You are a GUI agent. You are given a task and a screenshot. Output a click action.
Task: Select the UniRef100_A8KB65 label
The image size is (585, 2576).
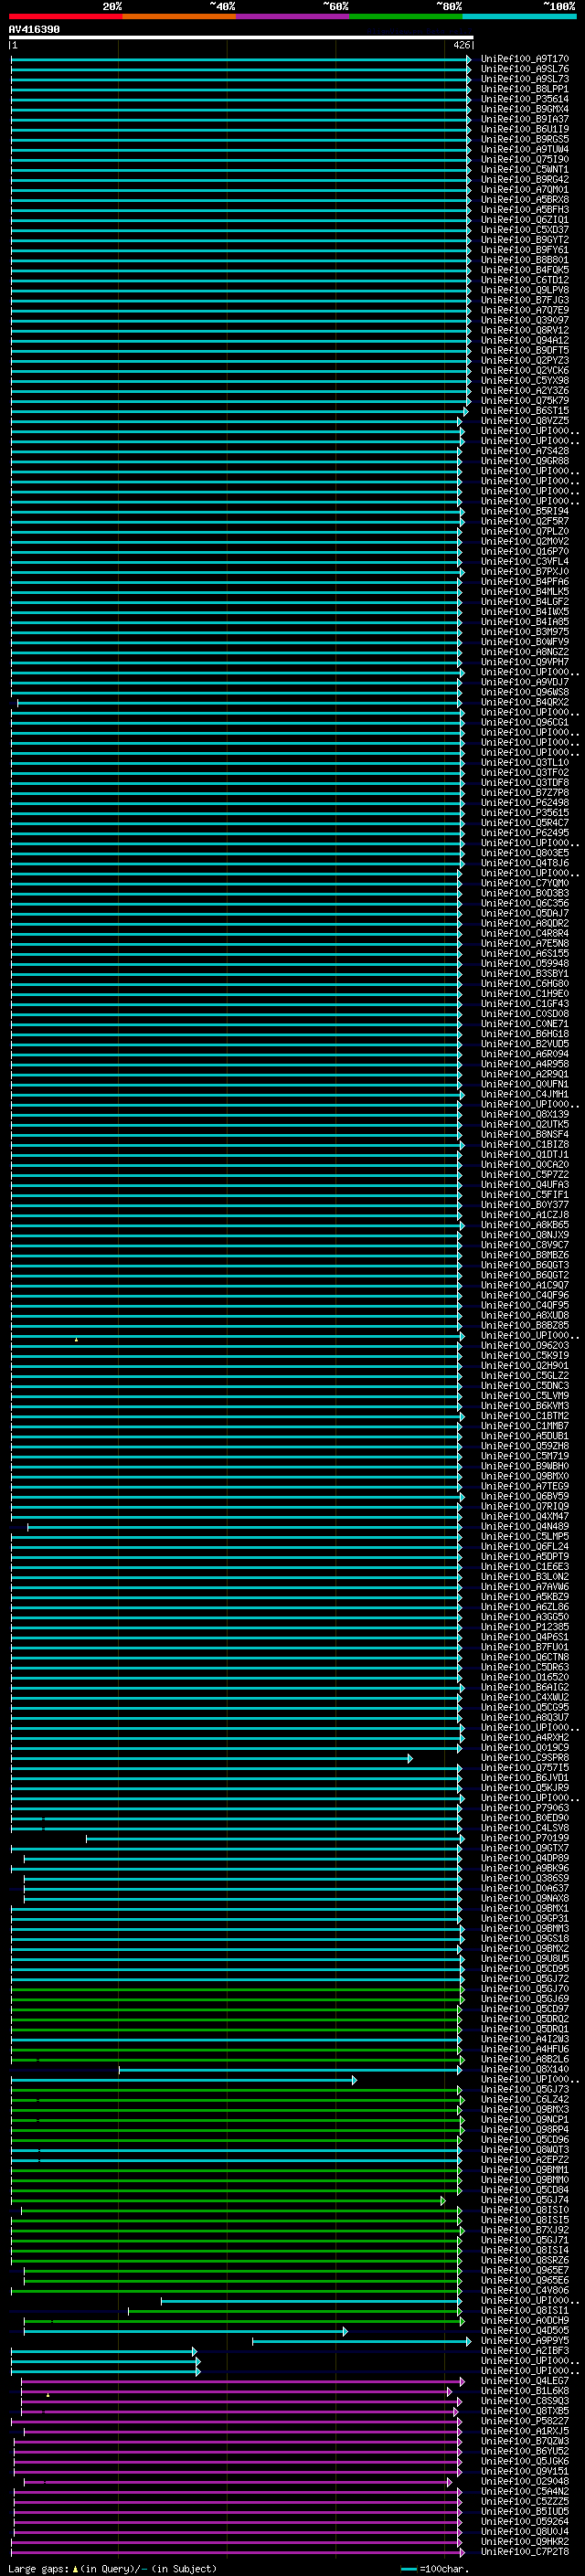point(524,1226)
